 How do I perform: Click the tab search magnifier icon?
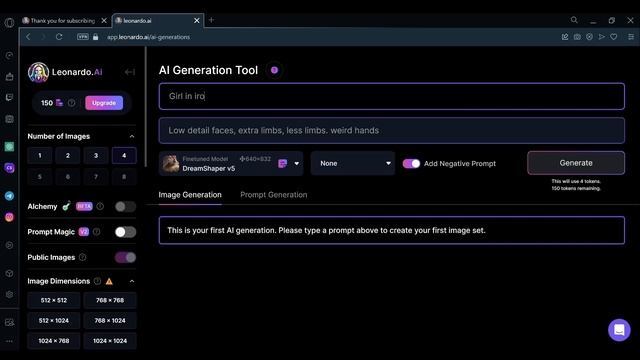[x=574, y=20]
